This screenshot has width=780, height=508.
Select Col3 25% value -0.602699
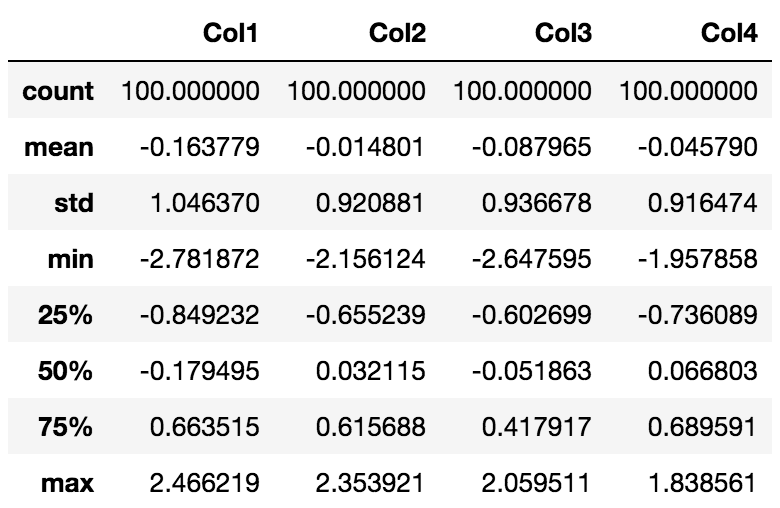coord(532,315)
